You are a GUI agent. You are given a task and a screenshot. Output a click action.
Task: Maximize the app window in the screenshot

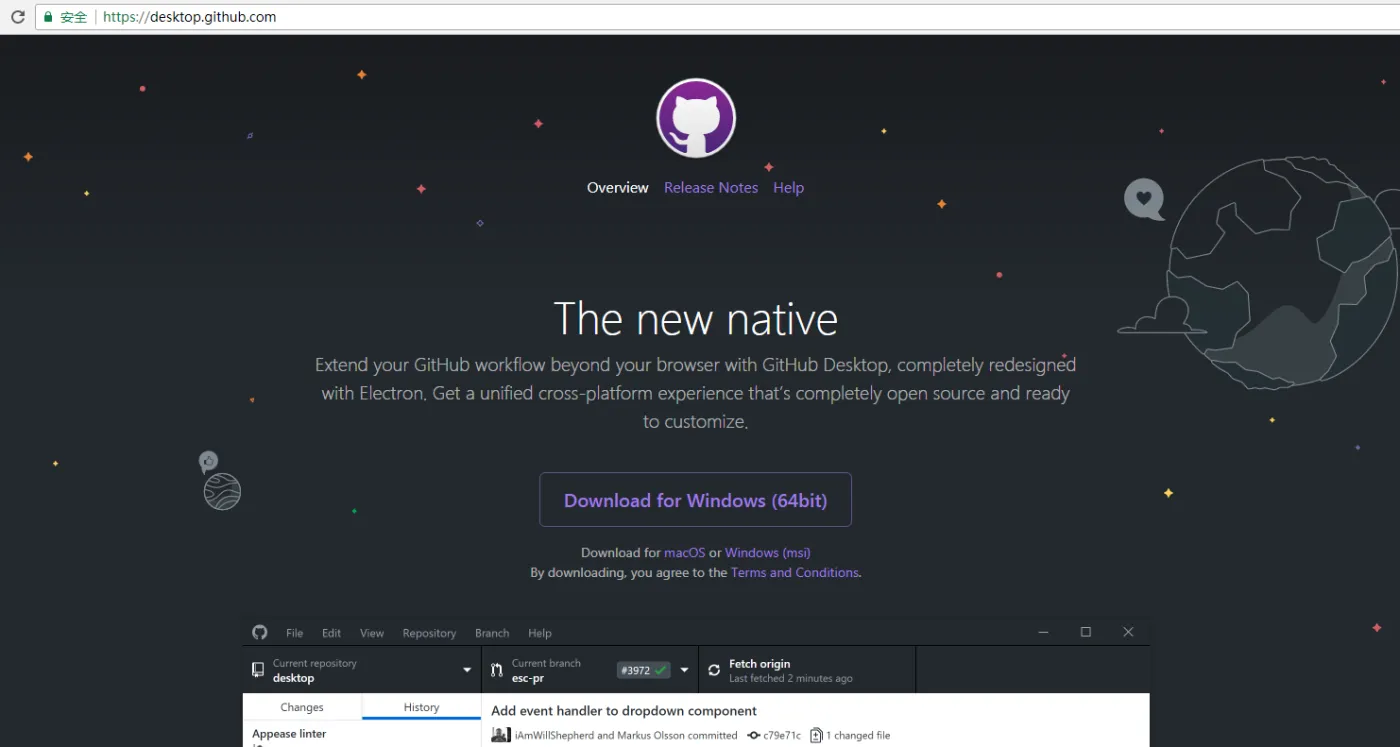(1086, 632)
